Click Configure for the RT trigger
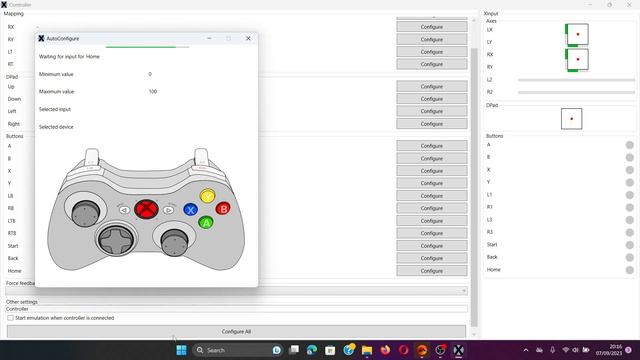This screenshot has height=360, width=640. [x=432, y=64]
